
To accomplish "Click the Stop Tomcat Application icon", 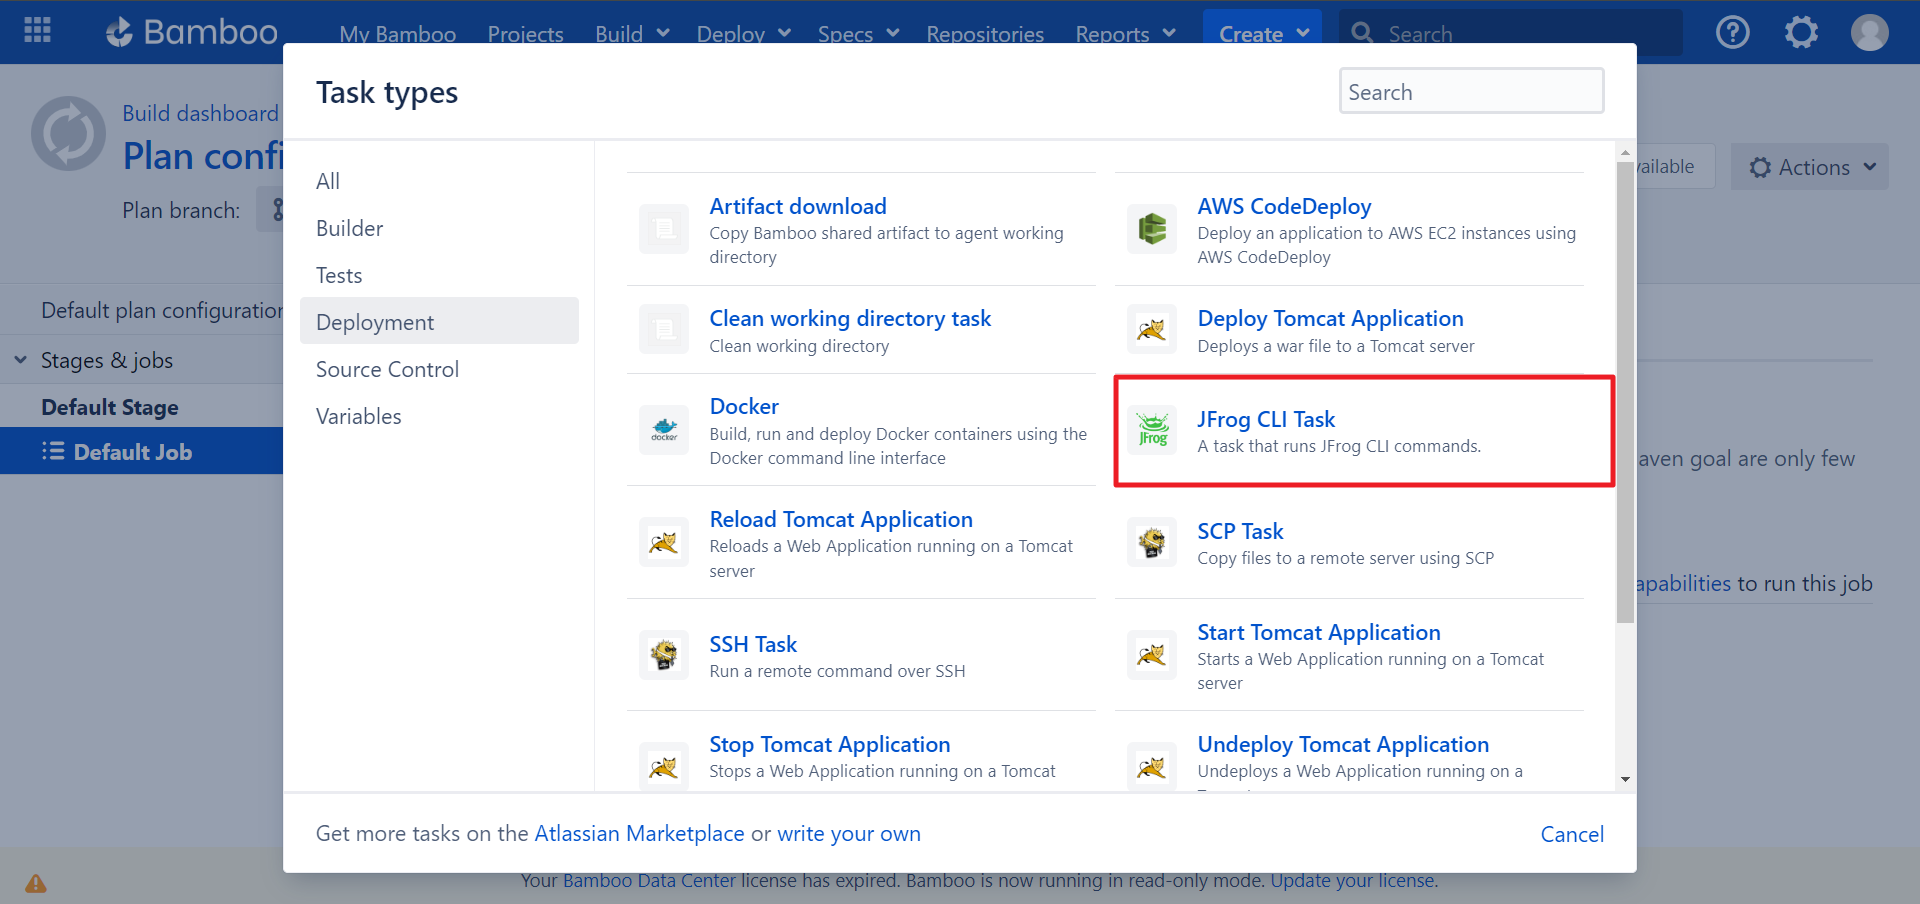I will tap(664, 767).
